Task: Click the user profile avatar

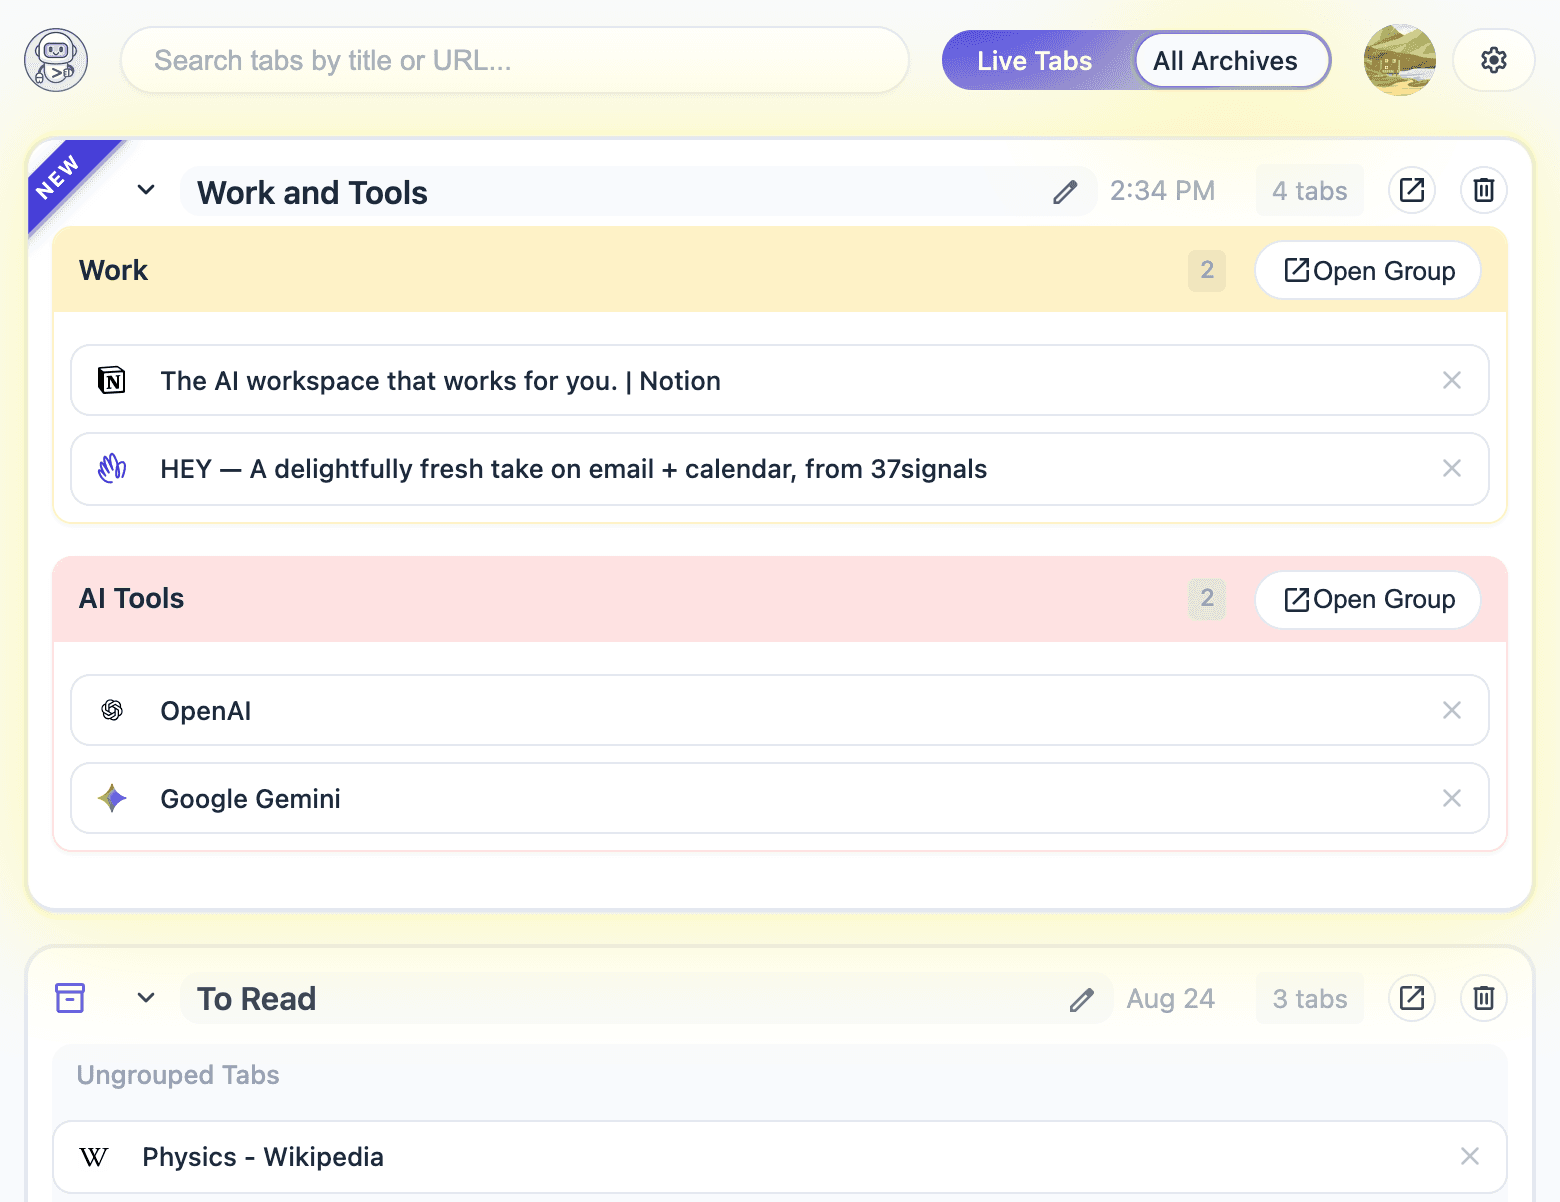Action: point(1400,60)
